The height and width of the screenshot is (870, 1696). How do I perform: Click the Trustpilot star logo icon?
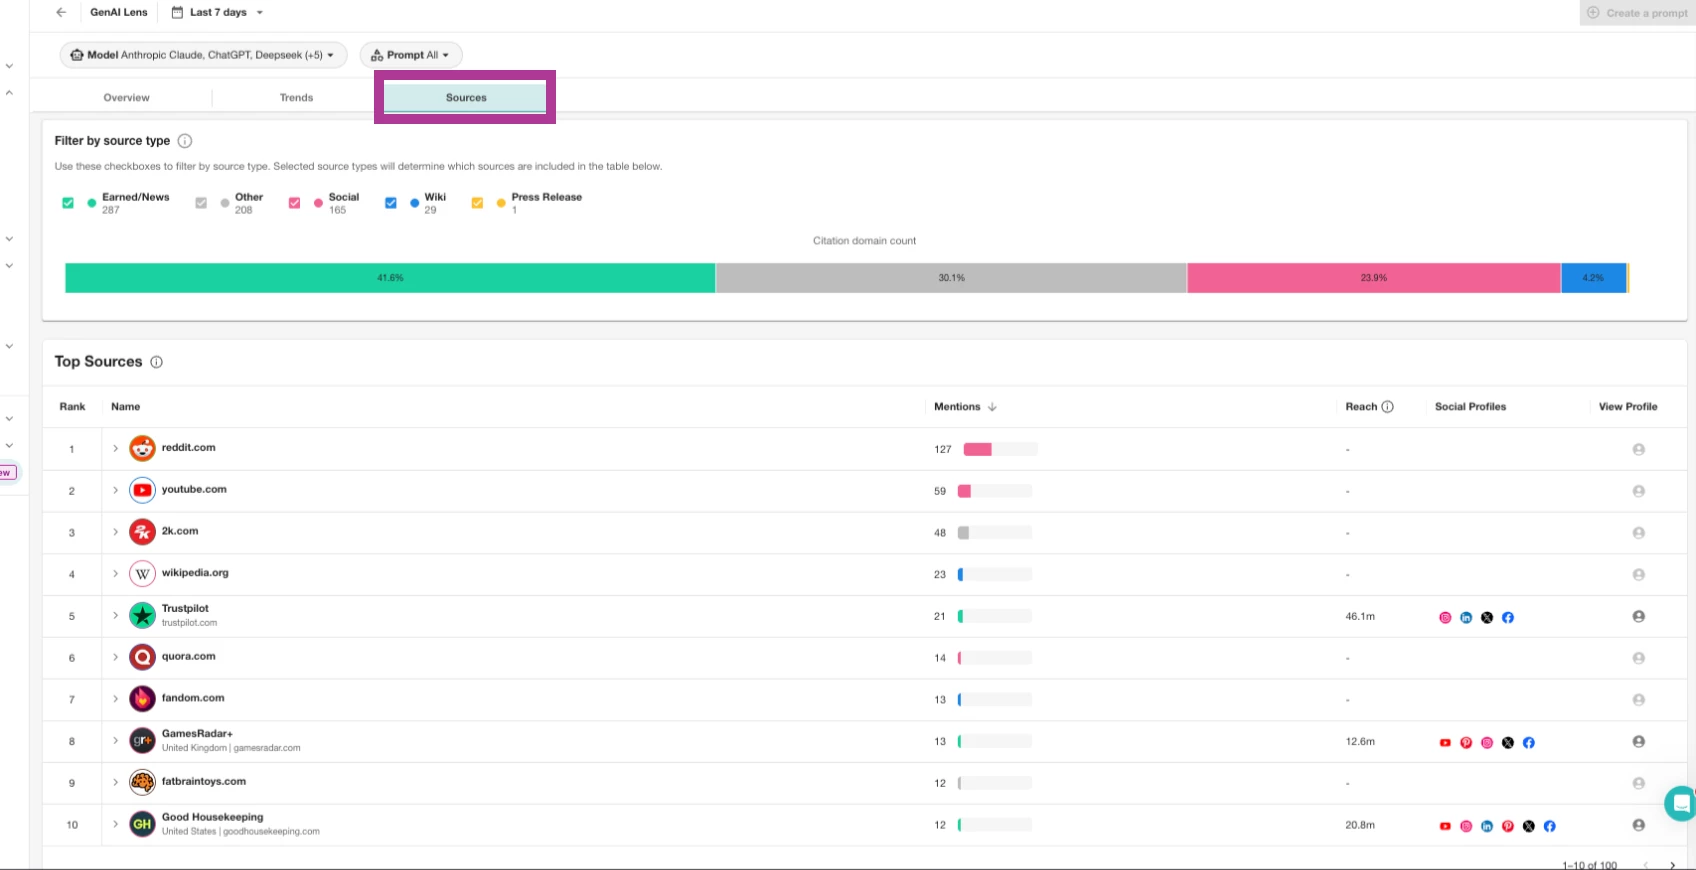pyautogui.click(x=143, y=615)
